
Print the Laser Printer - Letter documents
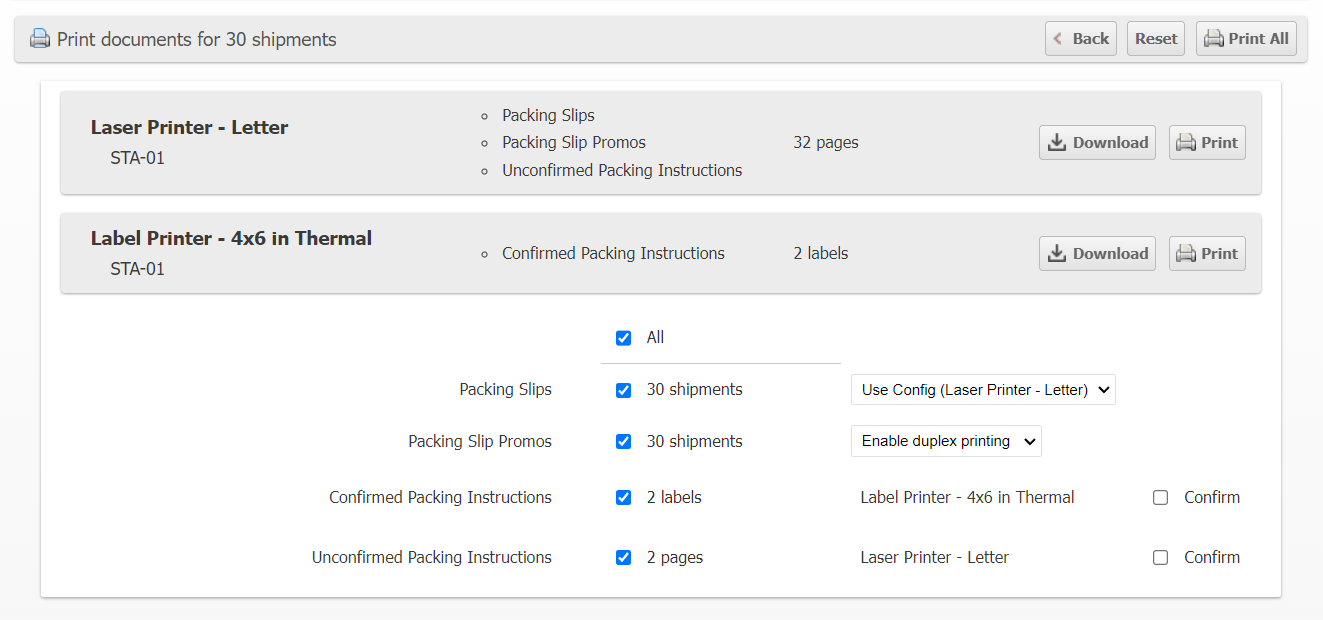click(1207, 143)
